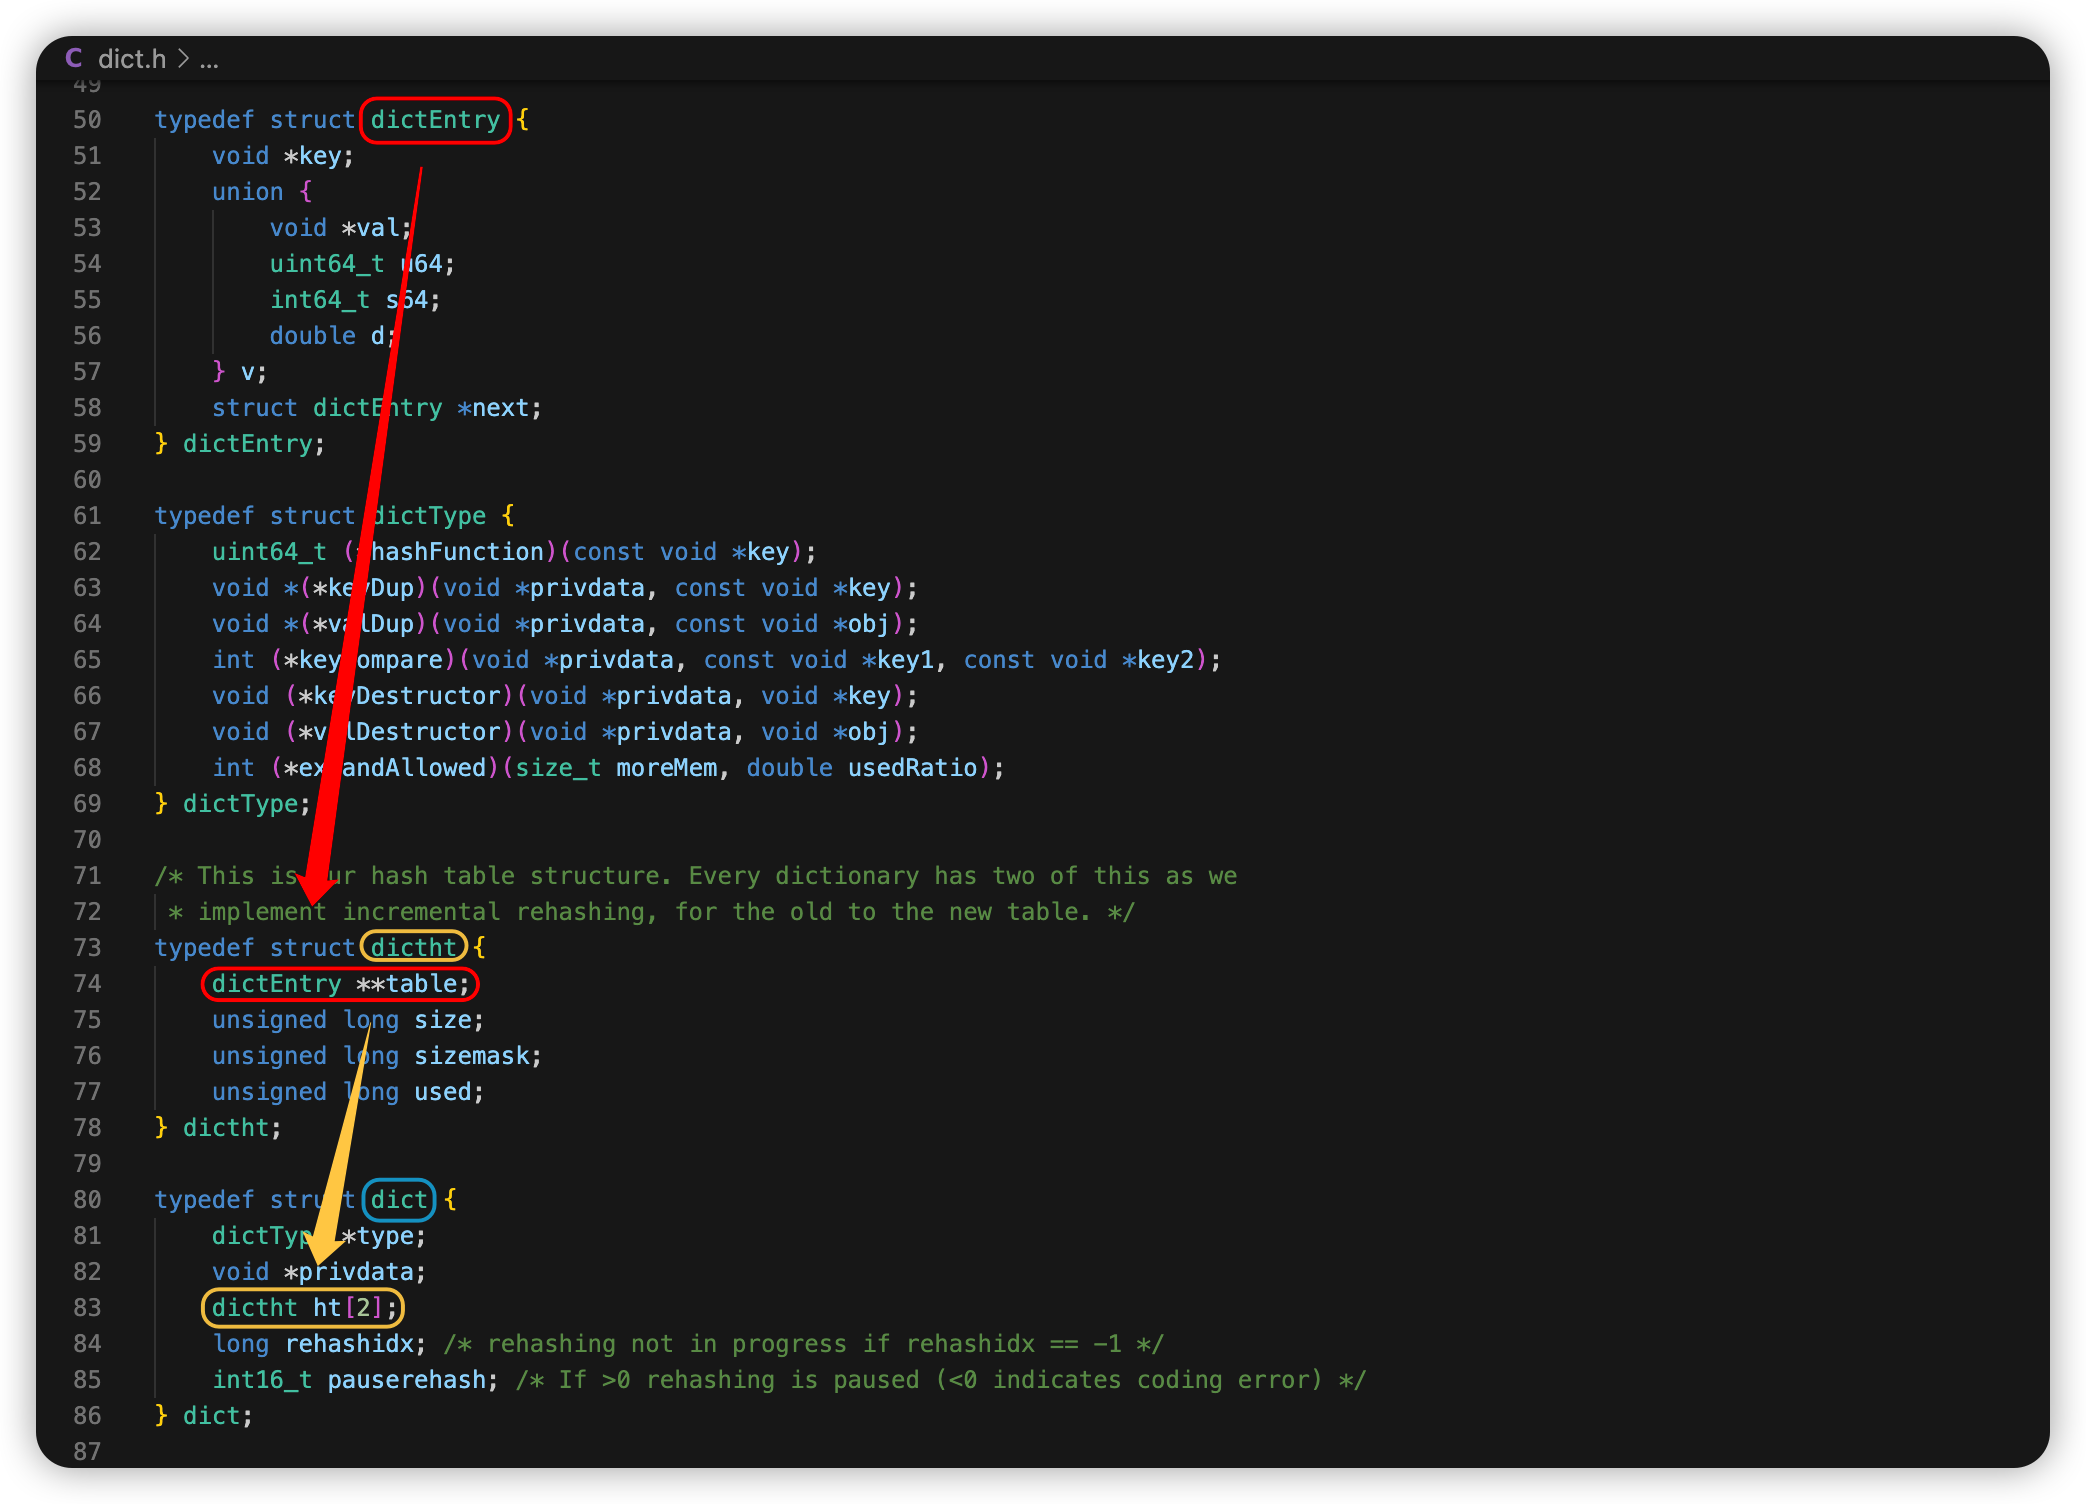Click 'double d;' on line 56

click(334, 336)
